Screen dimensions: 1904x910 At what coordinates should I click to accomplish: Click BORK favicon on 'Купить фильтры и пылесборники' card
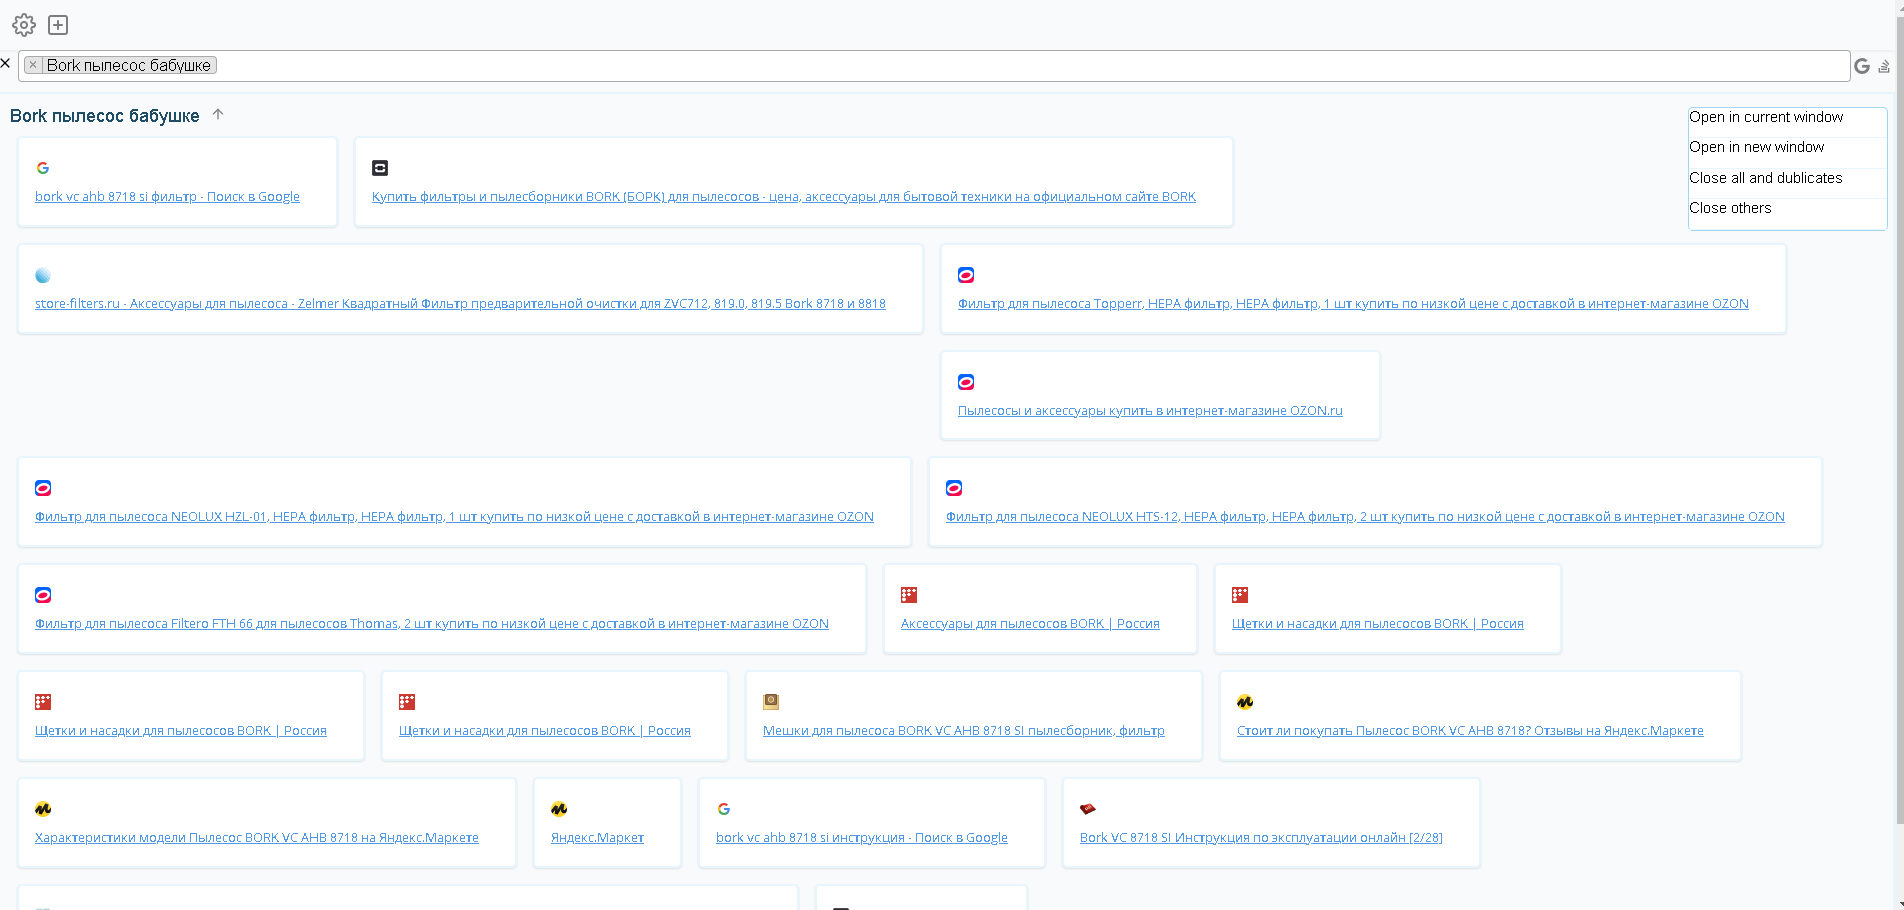point(380,168)
